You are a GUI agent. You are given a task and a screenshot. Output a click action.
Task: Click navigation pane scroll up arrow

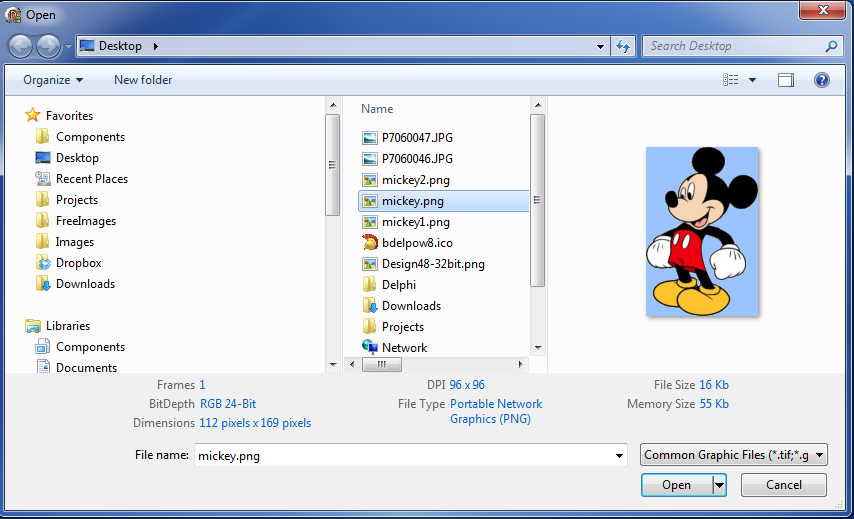[x=333, y=105]
